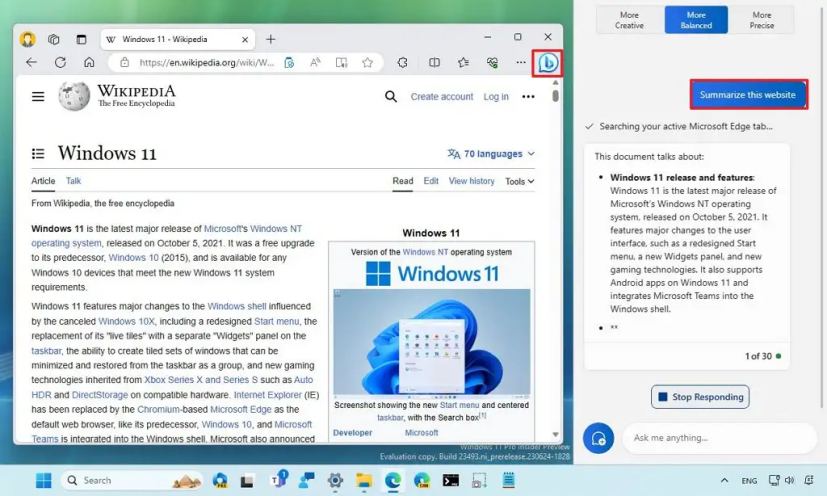The image size is (827, 496).
Task: Search Wikipedia using magnifier icon
Action: point(391,97)
